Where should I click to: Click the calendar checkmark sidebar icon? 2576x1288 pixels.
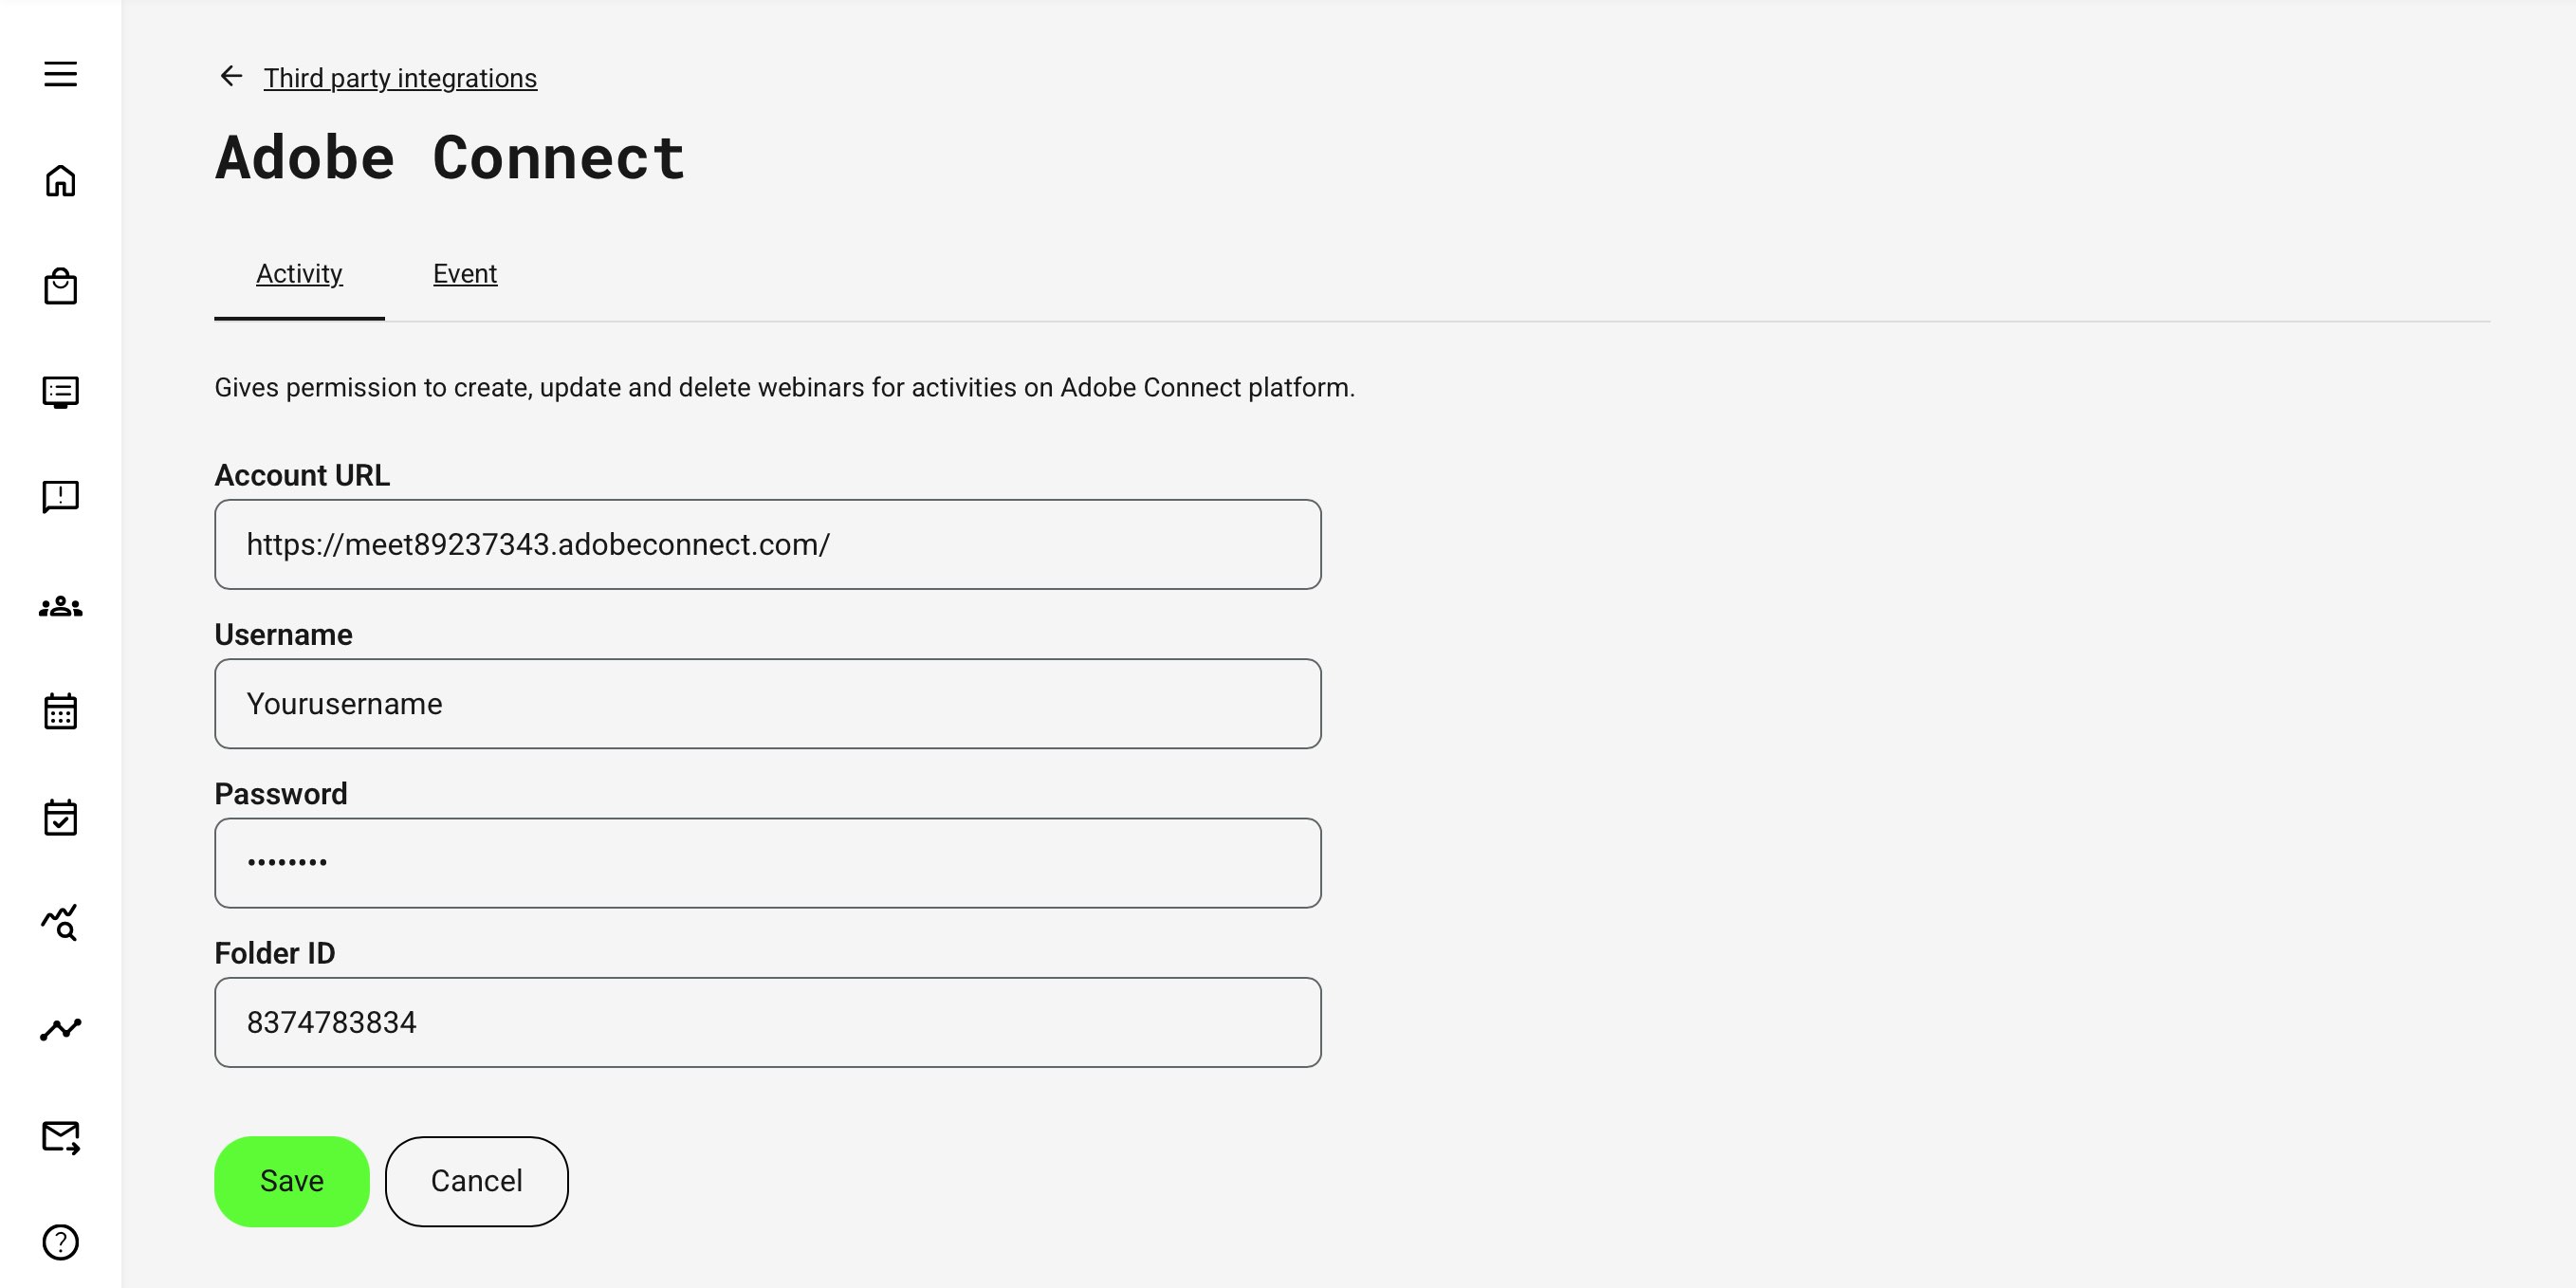pos(60,817)
